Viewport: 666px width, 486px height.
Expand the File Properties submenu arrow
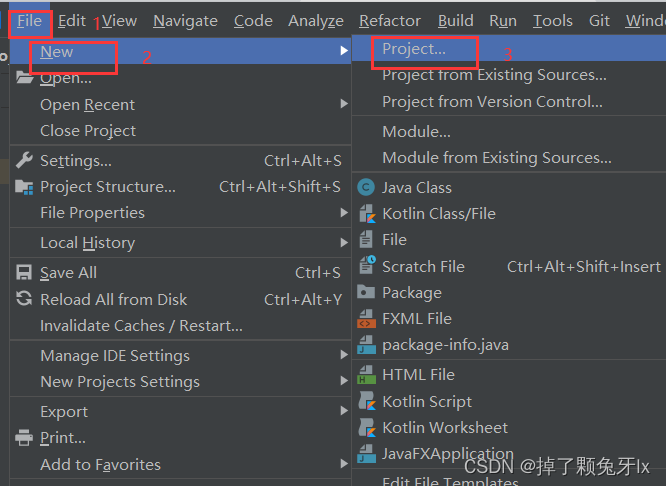pos(344,212)
